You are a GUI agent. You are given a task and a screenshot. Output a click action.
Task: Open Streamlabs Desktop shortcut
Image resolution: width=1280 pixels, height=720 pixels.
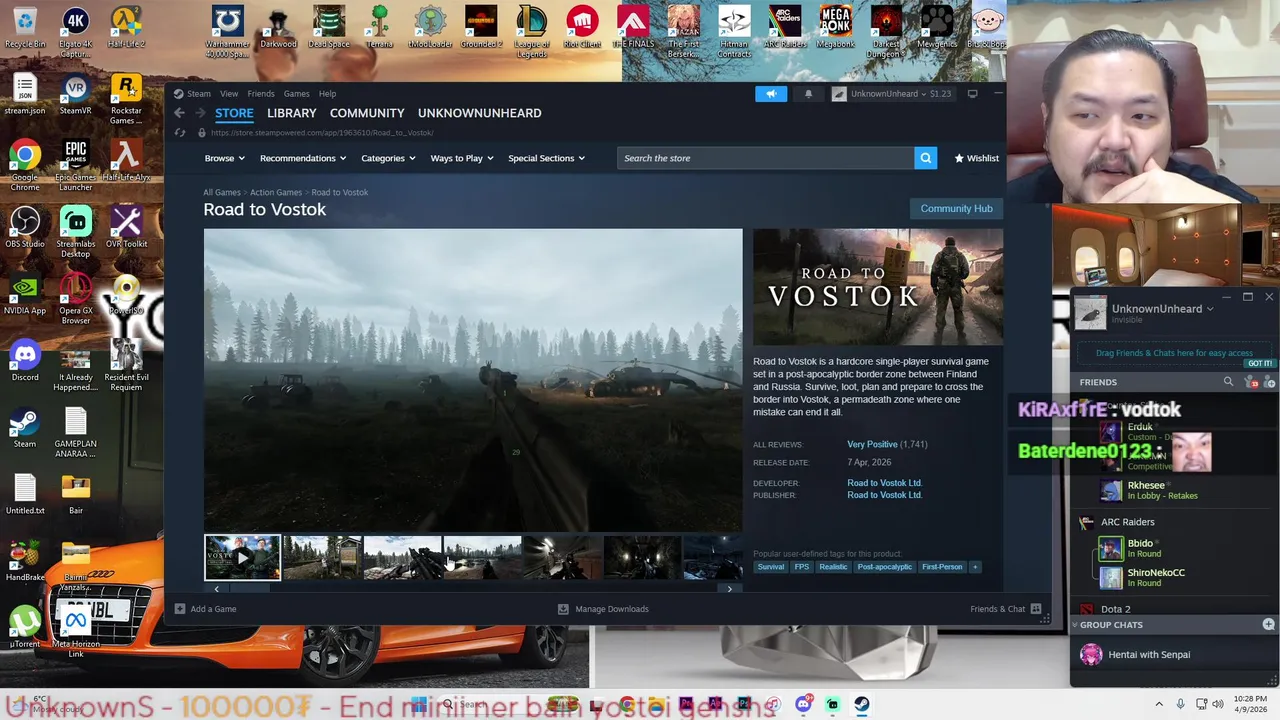[x=75, y=232]
